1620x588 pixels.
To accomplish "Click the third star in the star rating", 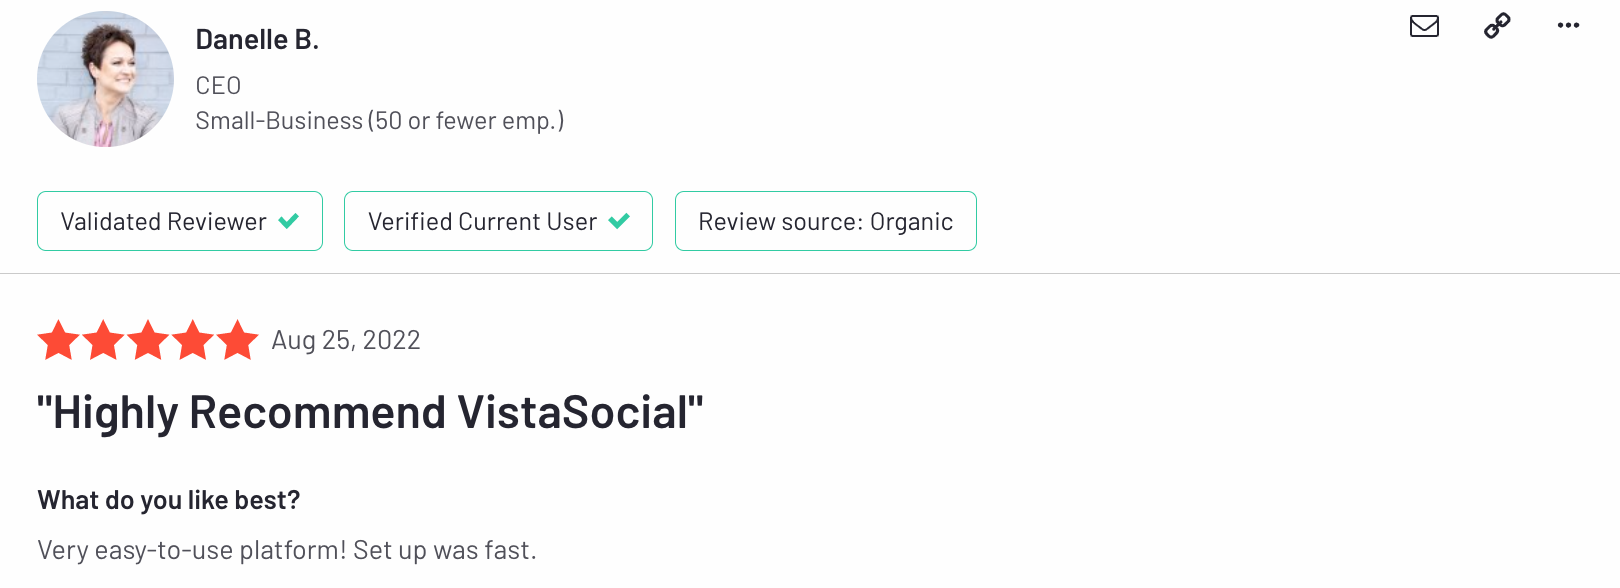I will coord(146,340).
